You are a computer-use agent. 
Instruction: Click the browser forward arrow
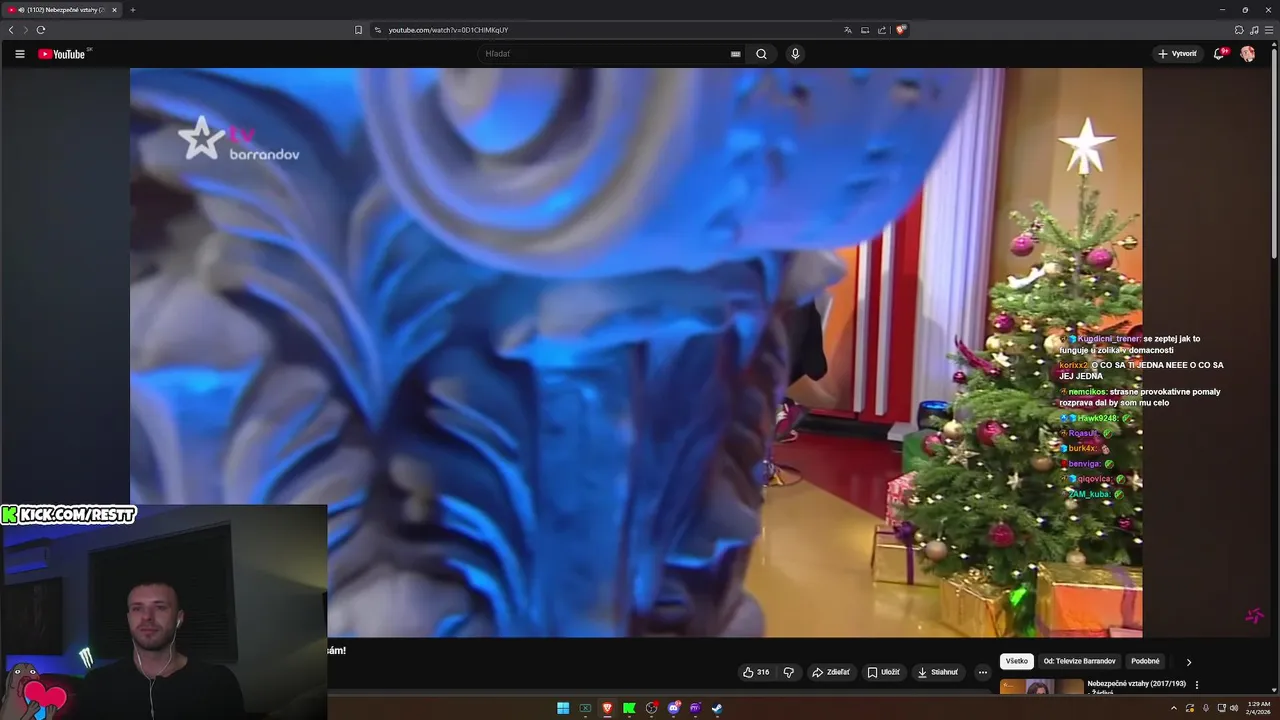point(26,30)
